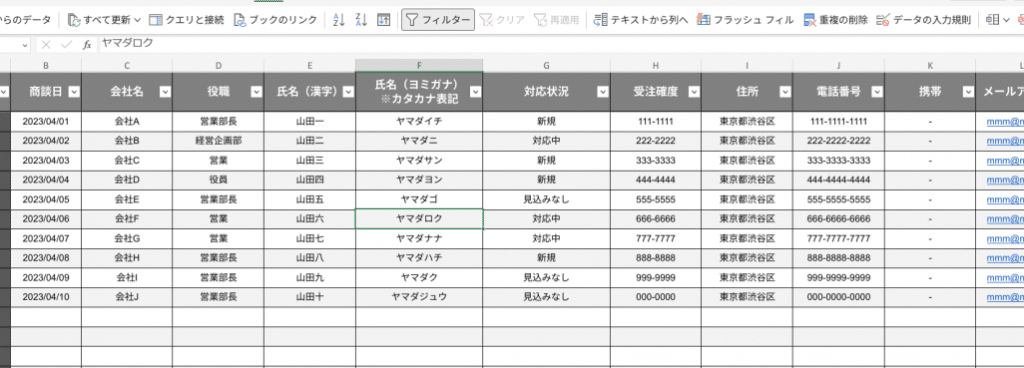
Task: Cancel entry with formula bar X icon
Action: (x=45, y=45)
